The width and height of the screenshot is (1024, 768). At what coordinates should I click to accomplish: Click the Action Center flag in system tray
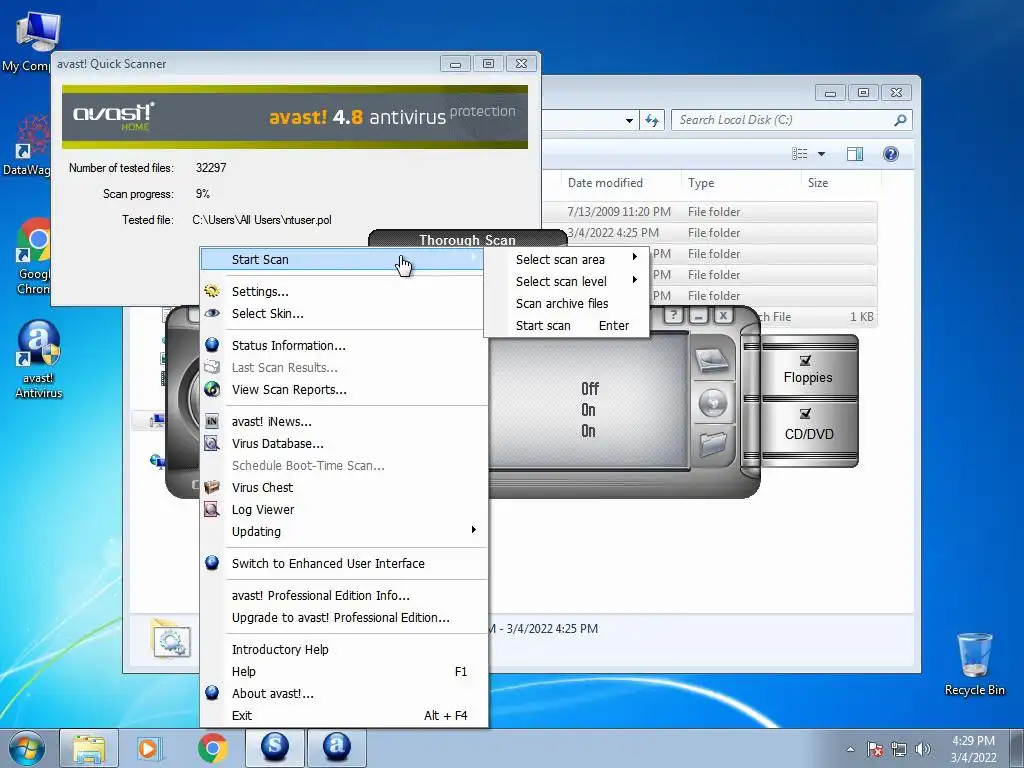875,749
